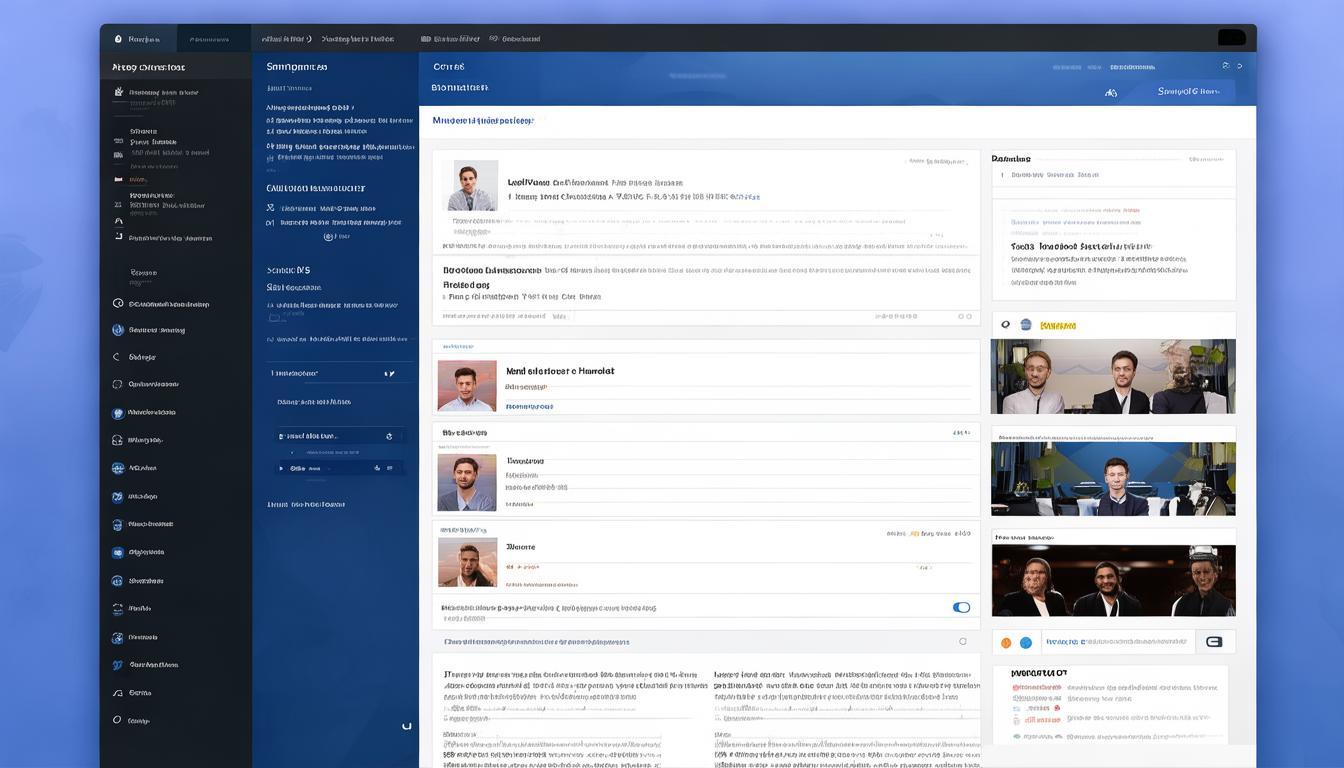Click the orange circle icon beside the dark button
This screenshot has width=1344, height=768.
pyautogui.click(x=1007, y=643)
